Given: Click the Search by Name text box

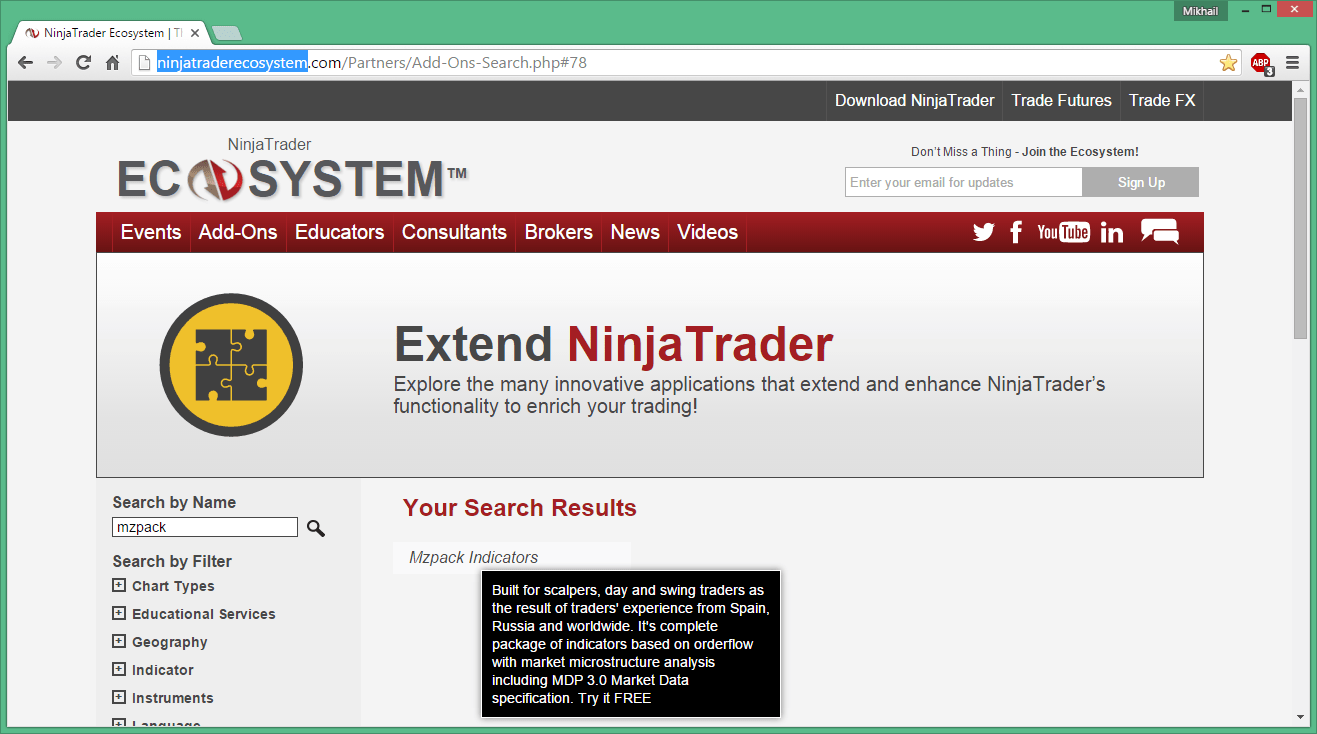Looking at the screenshot, I should [x=205, y=527].
